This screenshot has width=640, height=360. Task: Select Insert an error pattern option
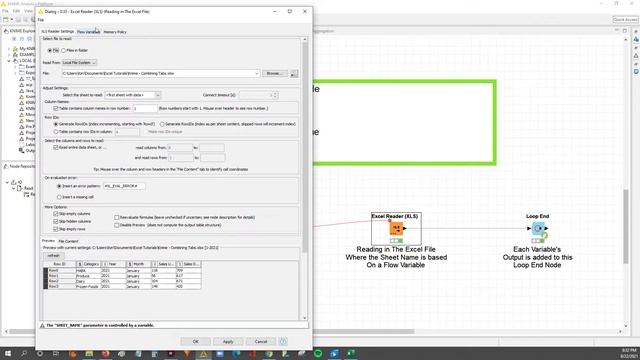pyautogui.click(x=59, y=186)
